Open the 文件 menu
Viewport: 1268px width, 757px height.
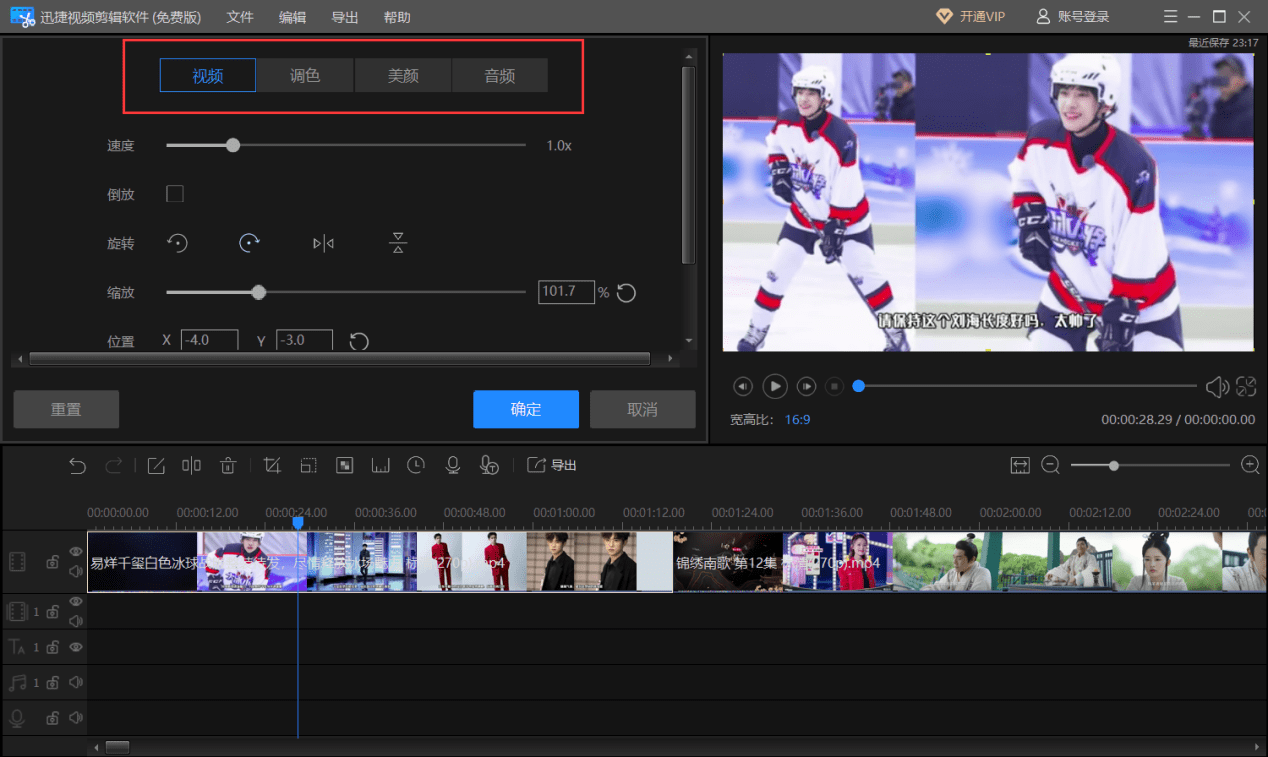coord(240,17)
